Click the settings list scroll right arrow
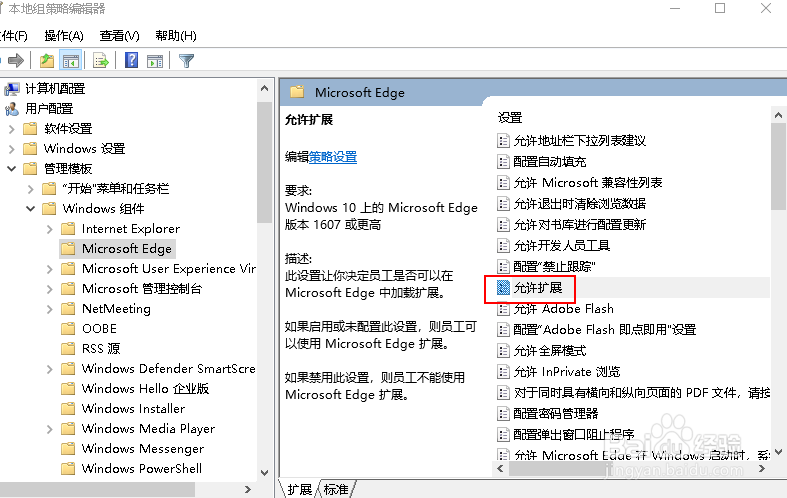This screenshot has height=498, width=787. (762, 468)
